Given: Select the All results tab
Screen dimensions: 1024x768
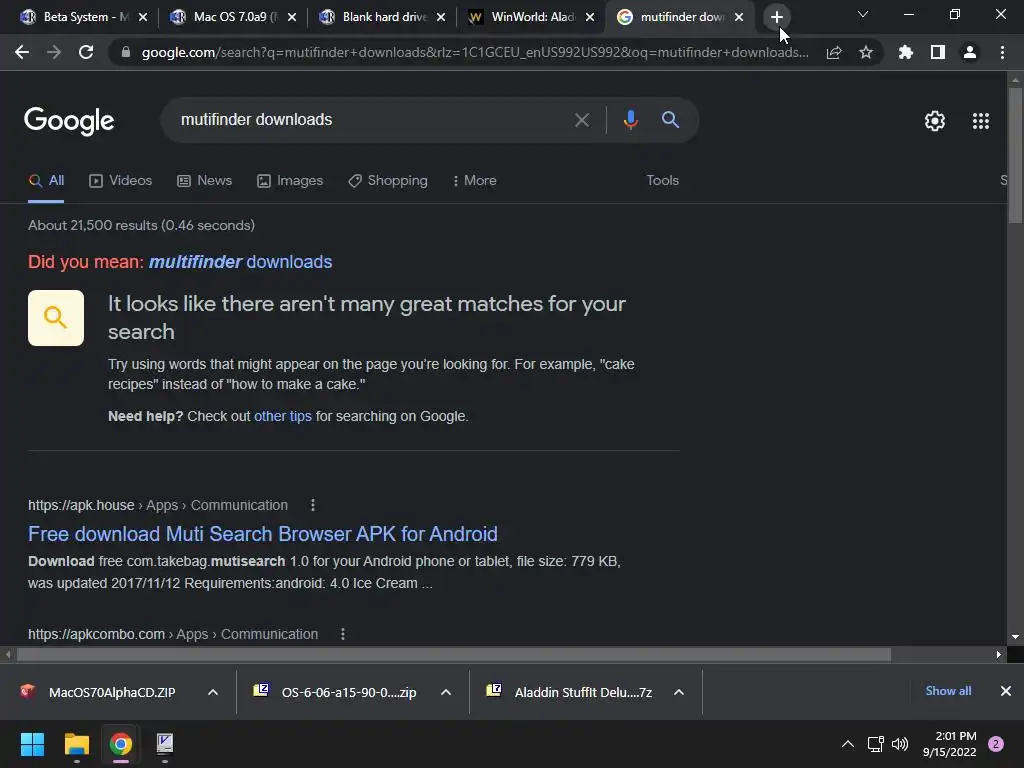Looking at the screenshot, I should [x=46, y=180].
